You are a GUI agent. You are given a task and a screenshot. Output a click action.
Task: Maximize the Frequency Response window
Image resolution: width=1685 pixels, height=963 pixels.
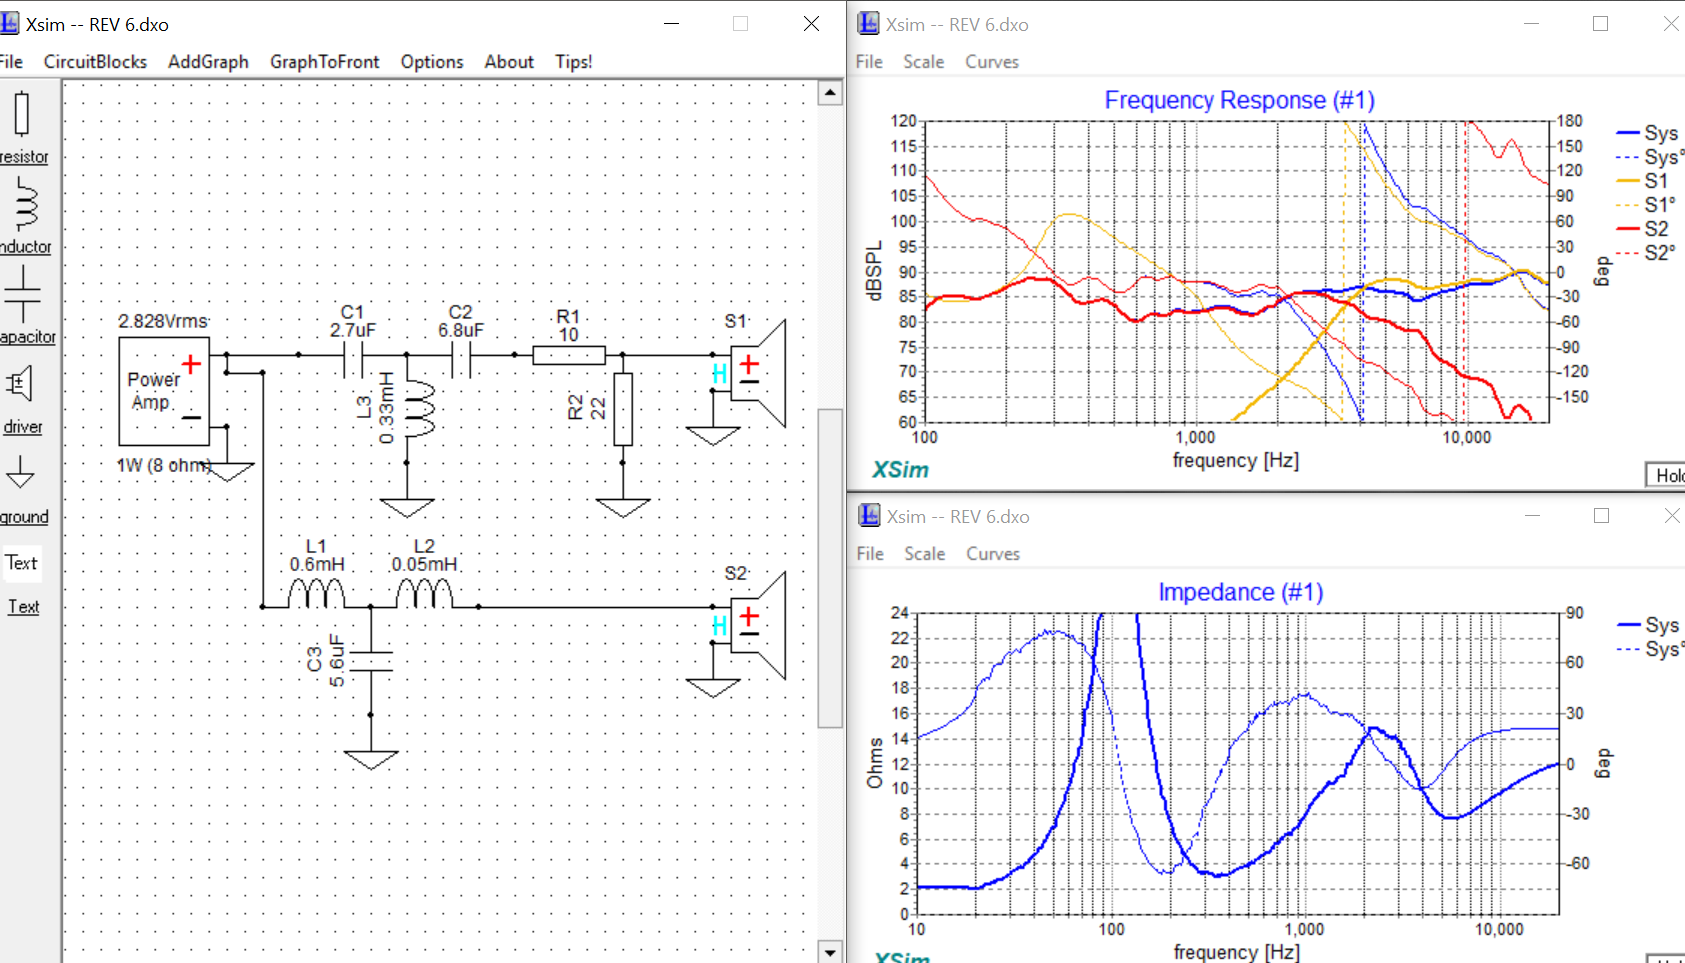1600,23
